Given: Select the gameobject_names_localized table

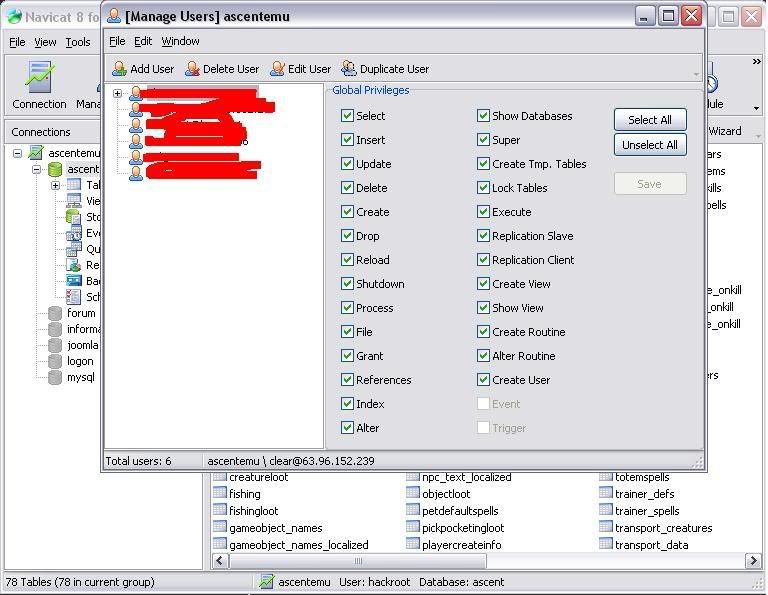Looking at the screenshot, I should tap(299, 545).
